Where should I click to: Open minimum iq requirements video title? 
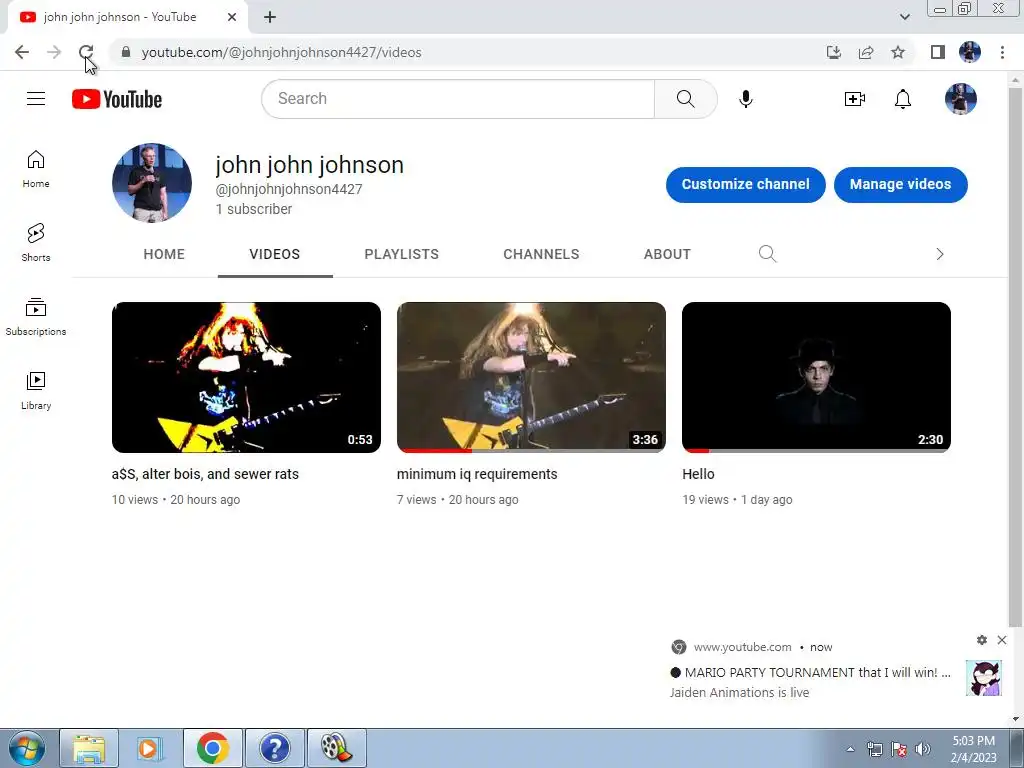click(x=477, y=474)
